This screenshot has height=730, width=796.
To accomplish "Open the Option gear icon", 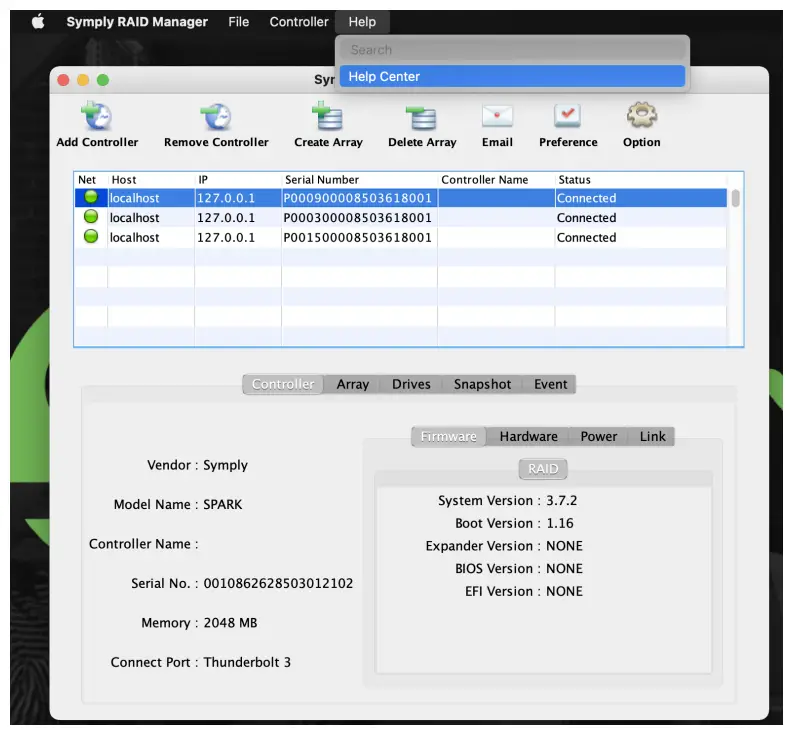I will click(x=642, y=115).
